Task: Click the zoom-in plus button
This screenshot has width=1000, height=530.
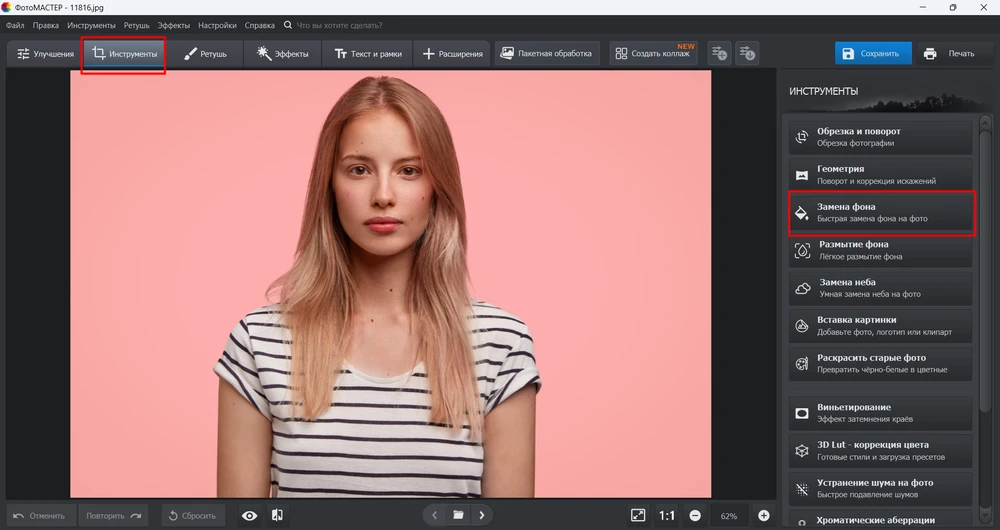Action: (764, 516)
